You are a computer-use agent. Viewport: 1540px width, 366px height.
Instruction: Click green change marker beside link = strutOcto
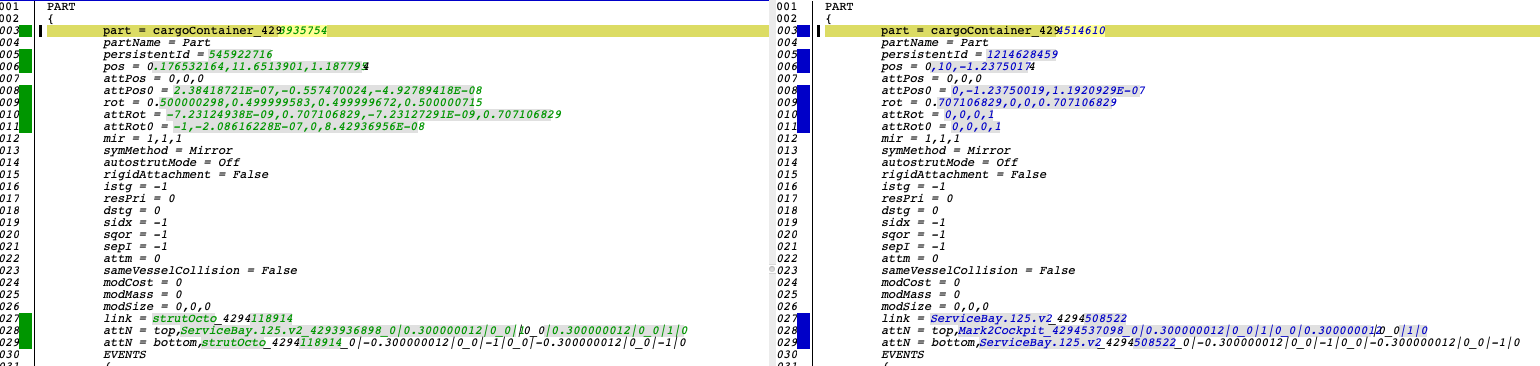[x=27, y=318]
